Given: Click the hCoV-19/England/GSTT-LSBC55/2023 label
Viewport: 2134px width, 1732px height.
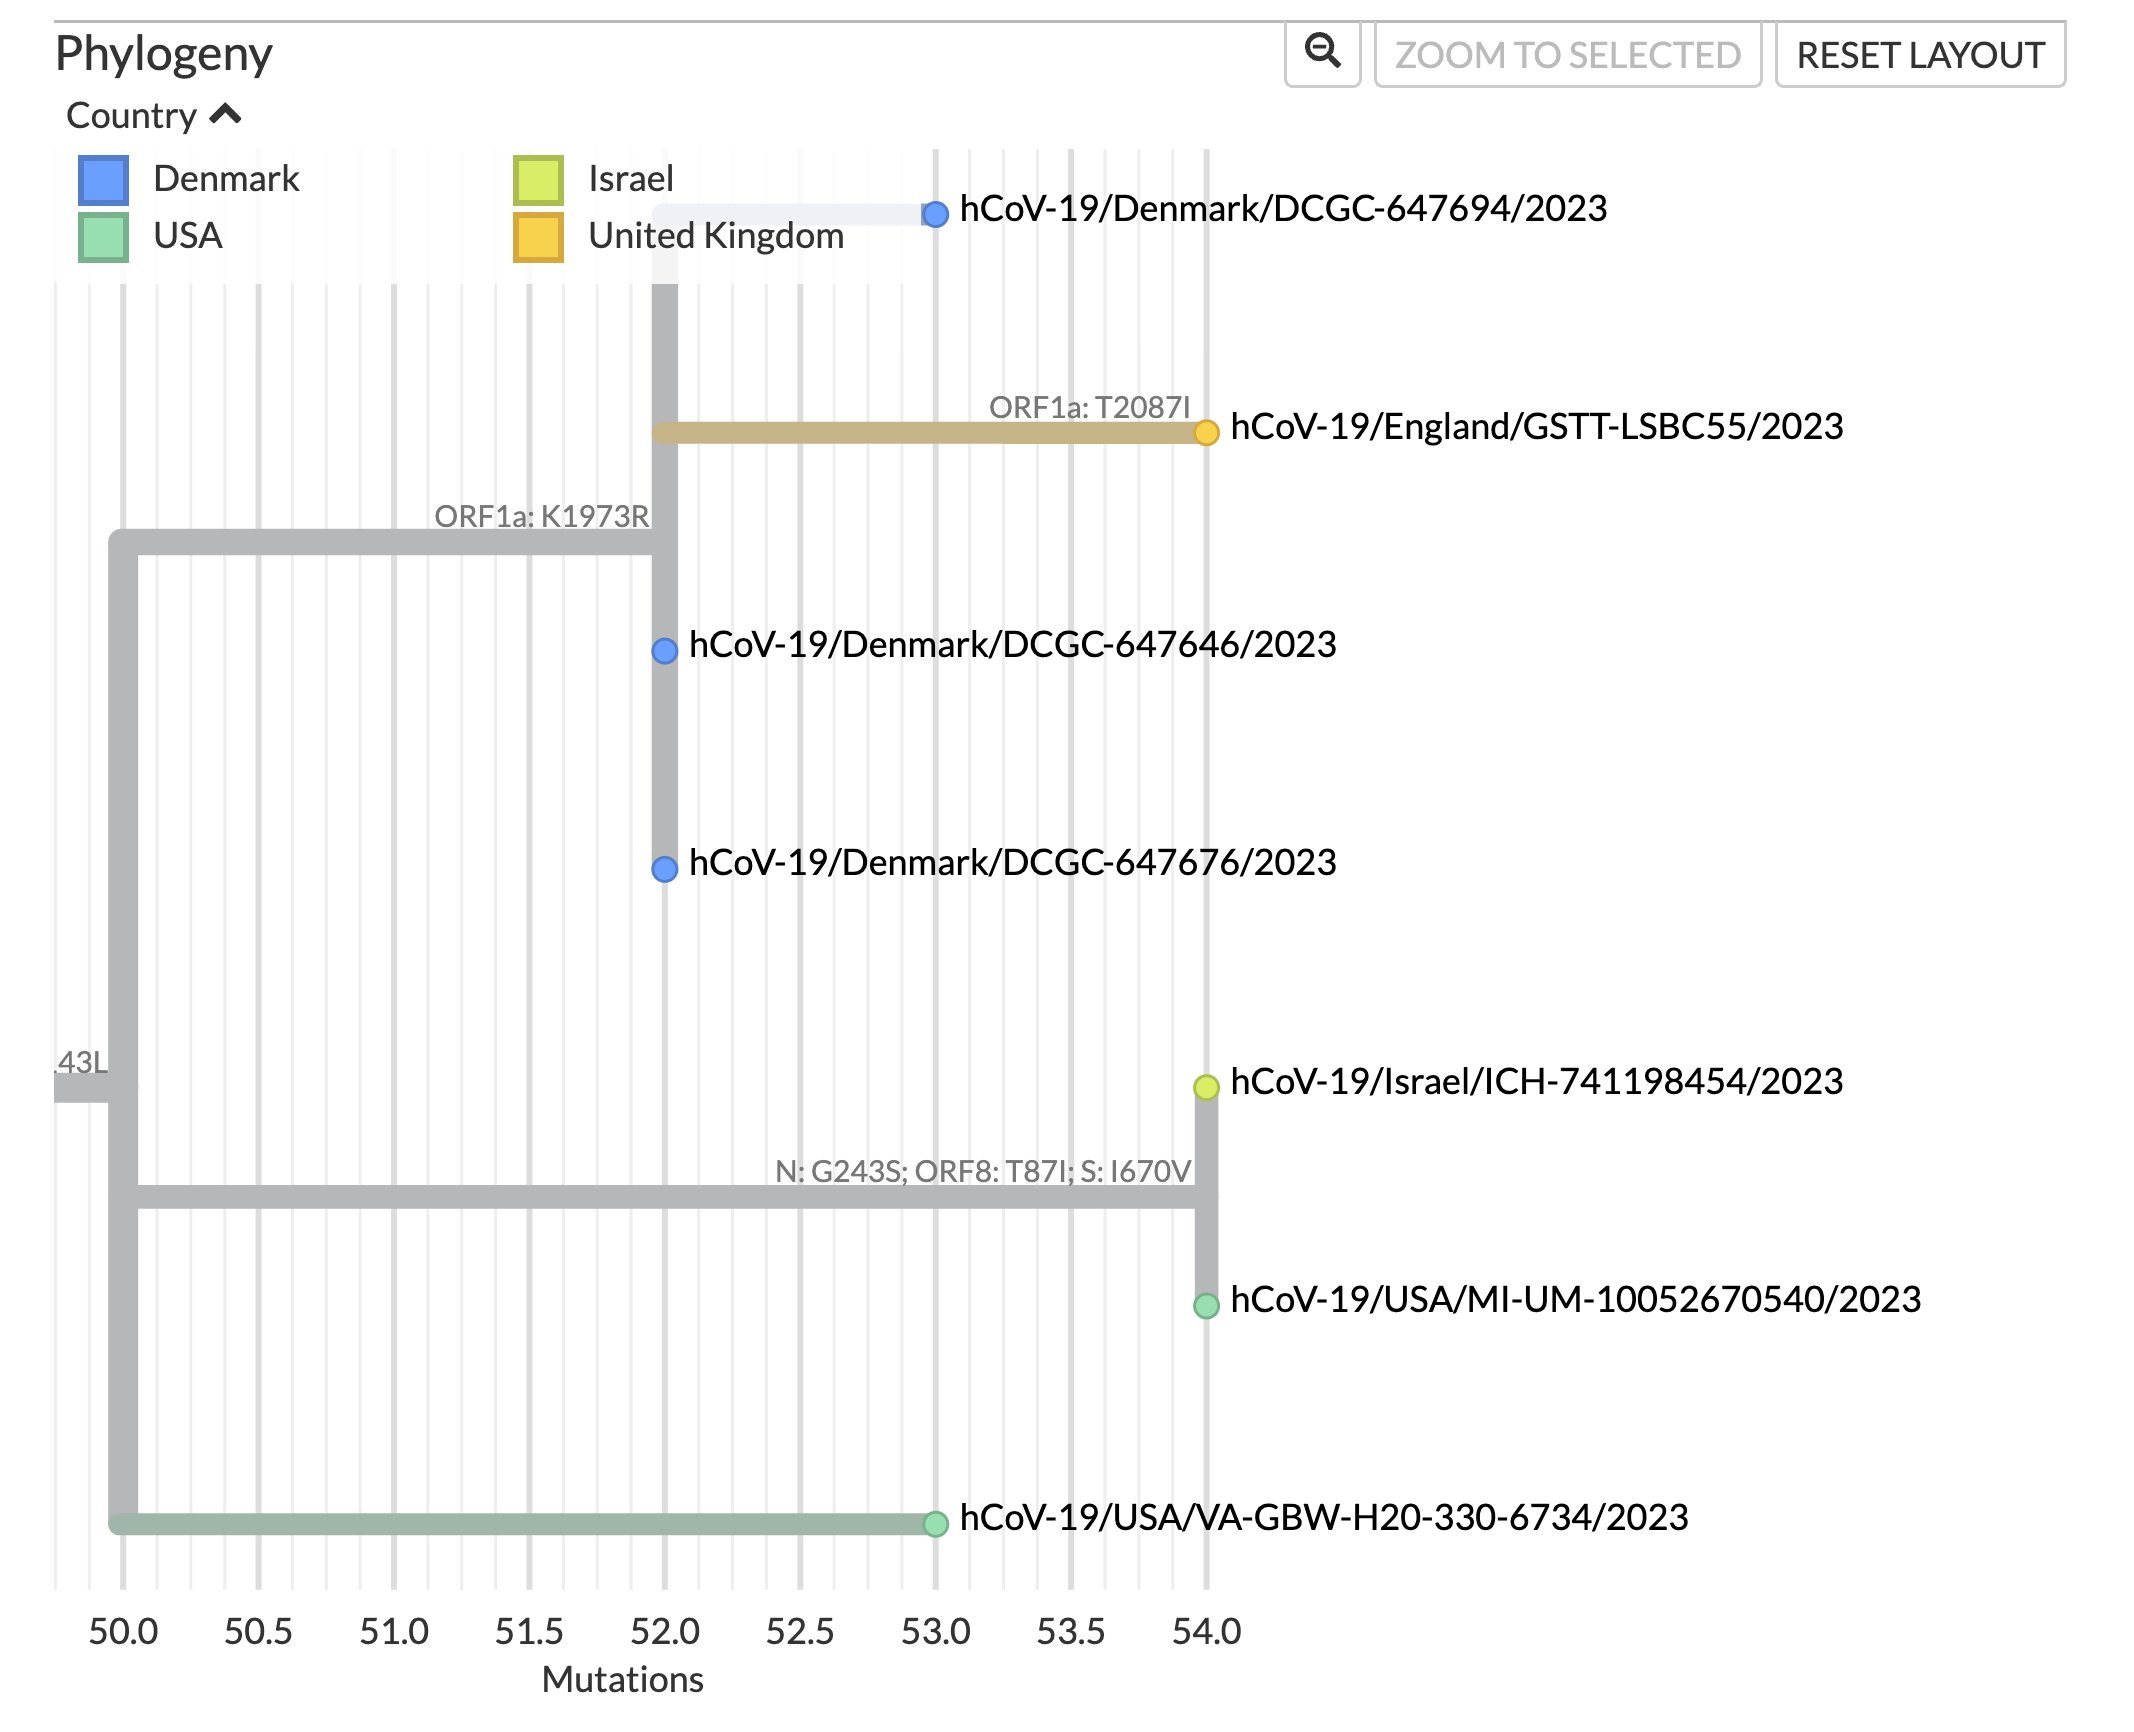Looking at the screenshot, I should [1536, 427].
